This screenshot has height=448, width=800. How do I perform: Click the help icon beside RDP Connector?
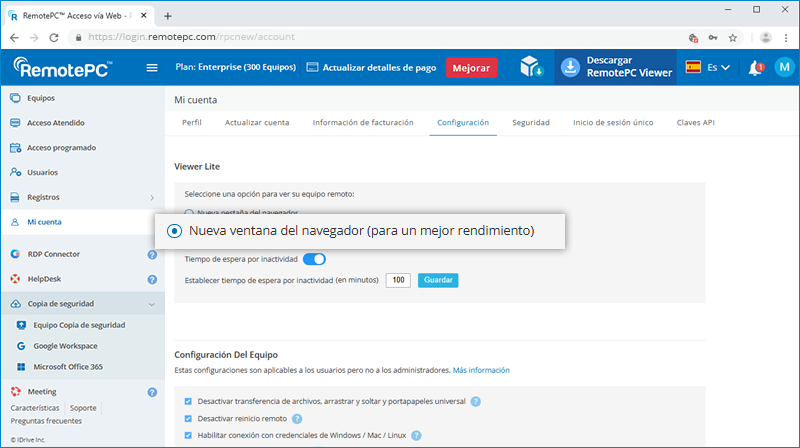pyautogui.click(x=152, y=254)
